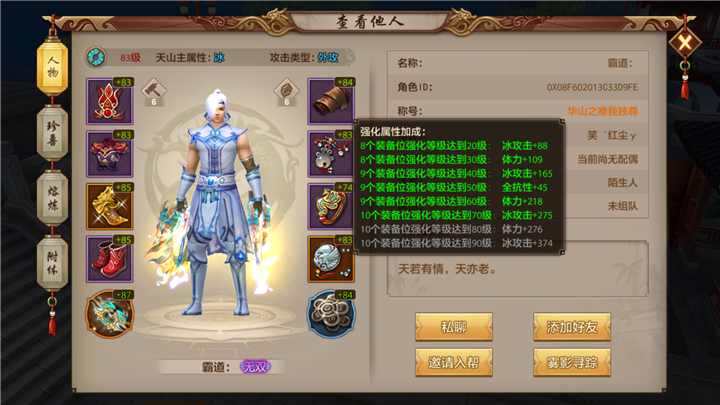Open the red shoes equipment slot
This screenshot has height=405, width=720.
point(110,259)
